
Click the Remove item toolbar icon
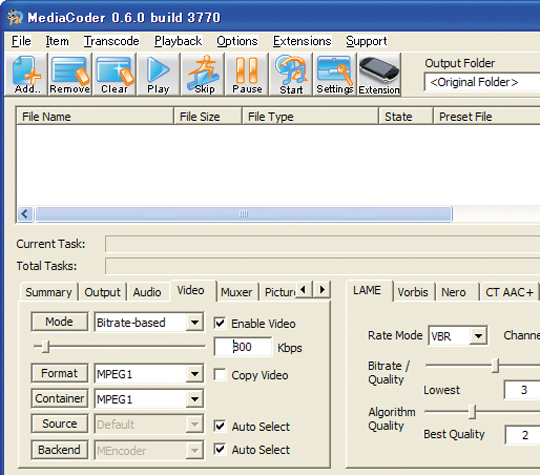[70, 74]
